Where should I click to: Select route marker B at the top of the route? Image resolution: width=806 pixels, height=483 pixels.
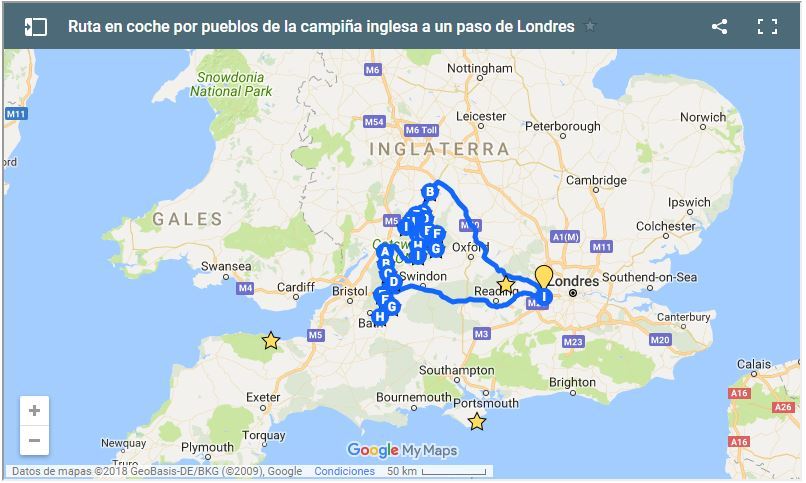pos(430,193)
